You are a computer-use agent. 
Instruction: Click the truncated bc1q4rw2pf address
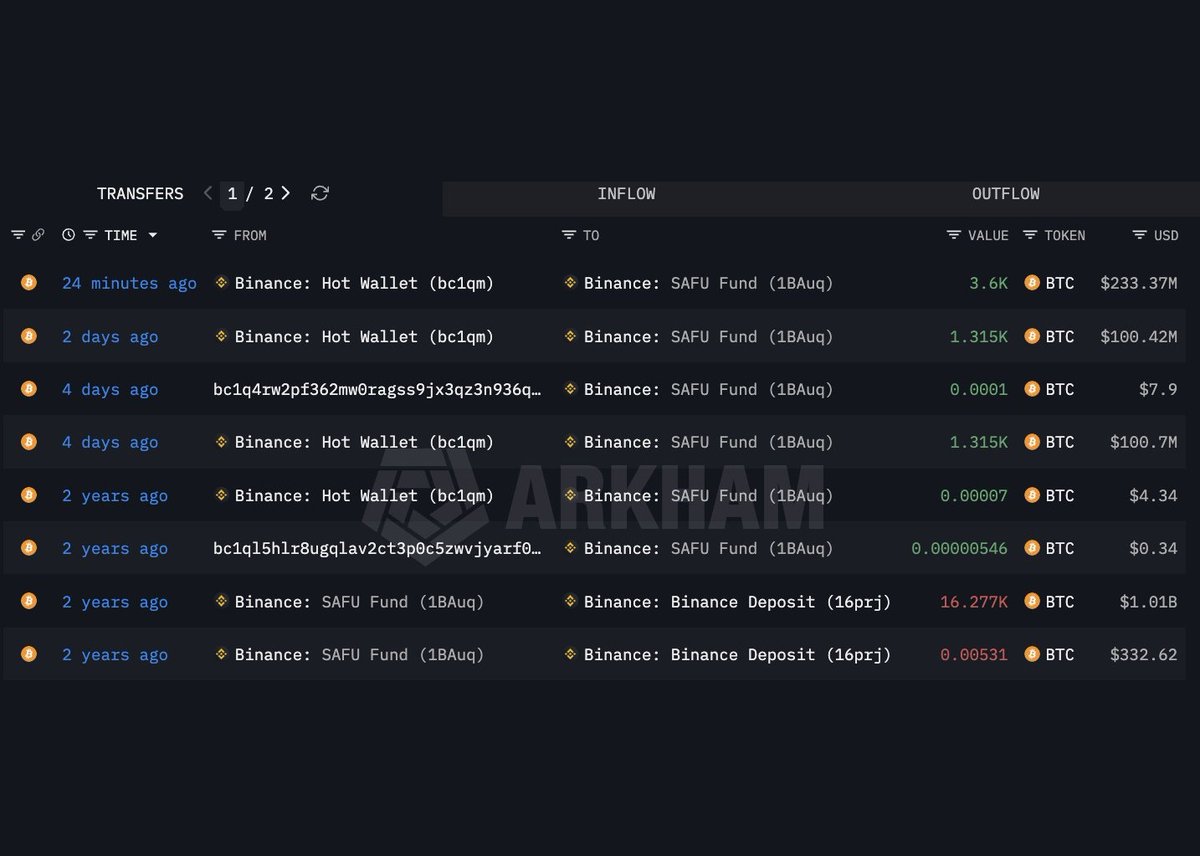tap(378, 389)
